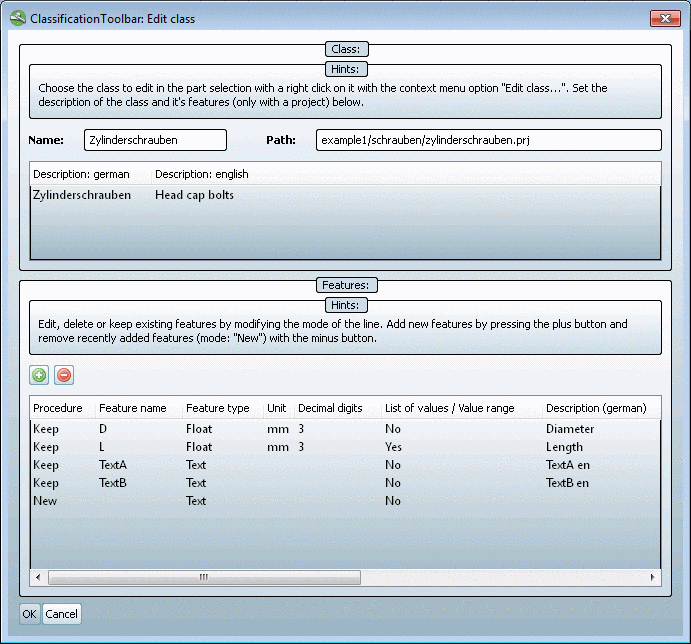Click the Description: english column header

coord(202,174)
